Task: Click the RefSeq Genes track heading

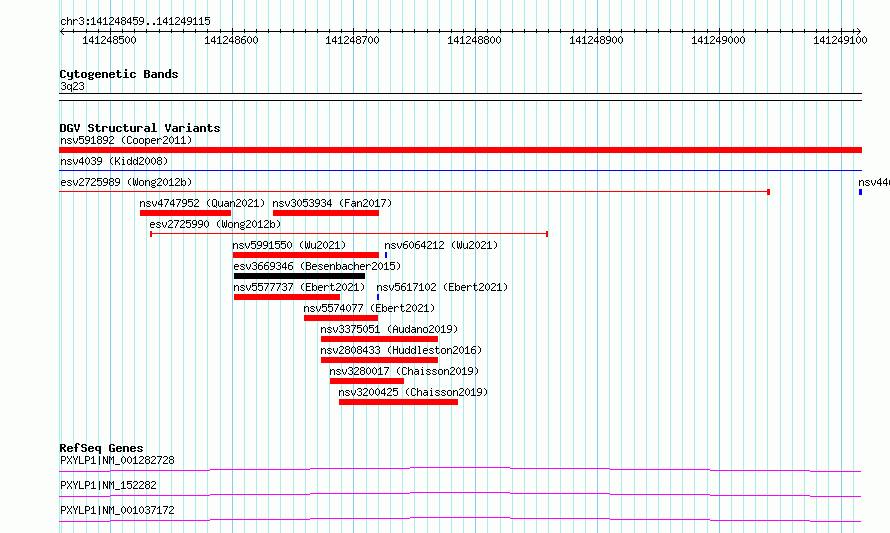Action: point(101,448)
